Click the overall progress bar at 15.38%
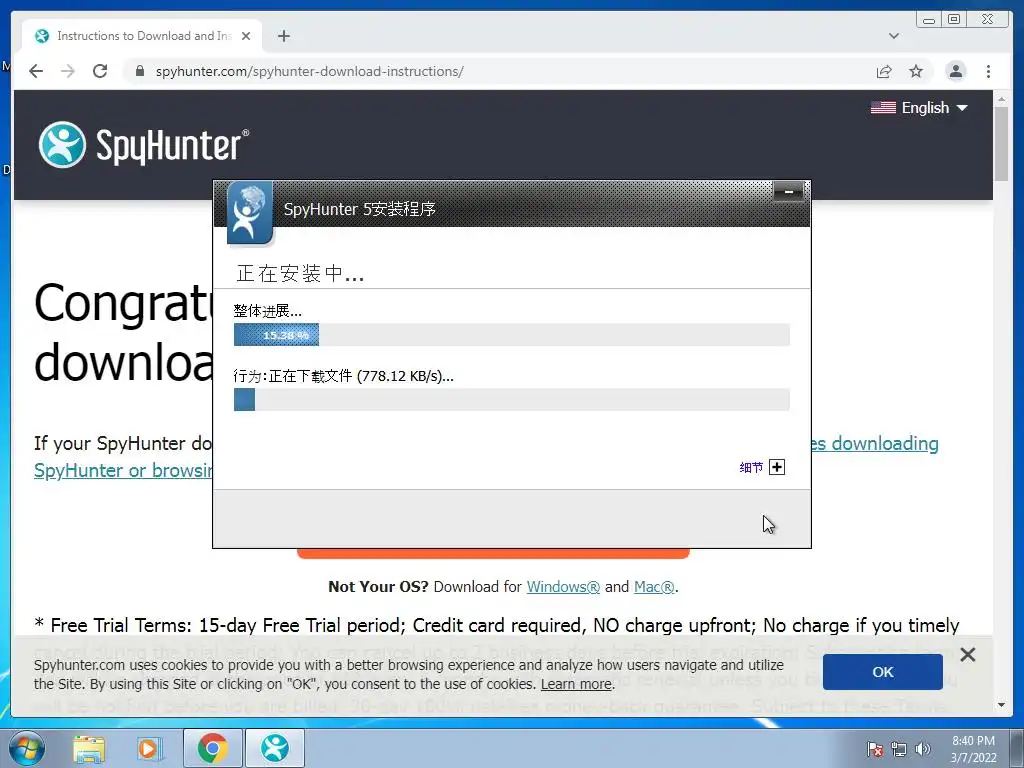Image resolution: width=1024 pixels, height=768 pixels. pyautogui.click(x=511, y=334)
